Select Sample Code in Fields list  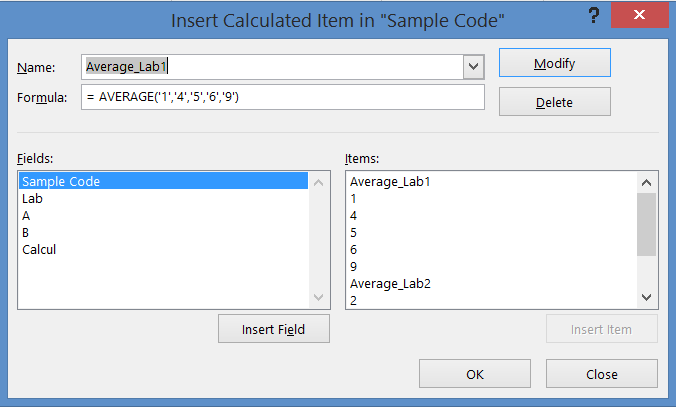click(x=60, y=181)
